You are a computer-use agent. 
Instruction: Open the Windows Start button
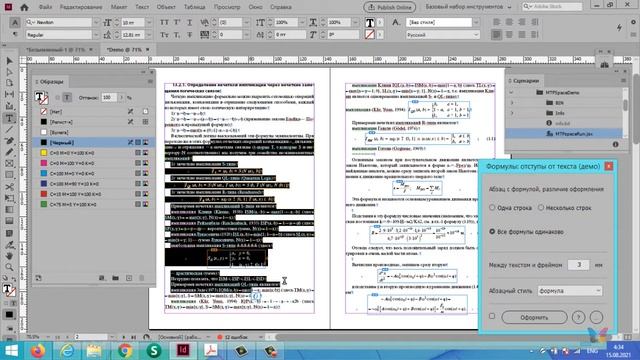coord(11,351)
